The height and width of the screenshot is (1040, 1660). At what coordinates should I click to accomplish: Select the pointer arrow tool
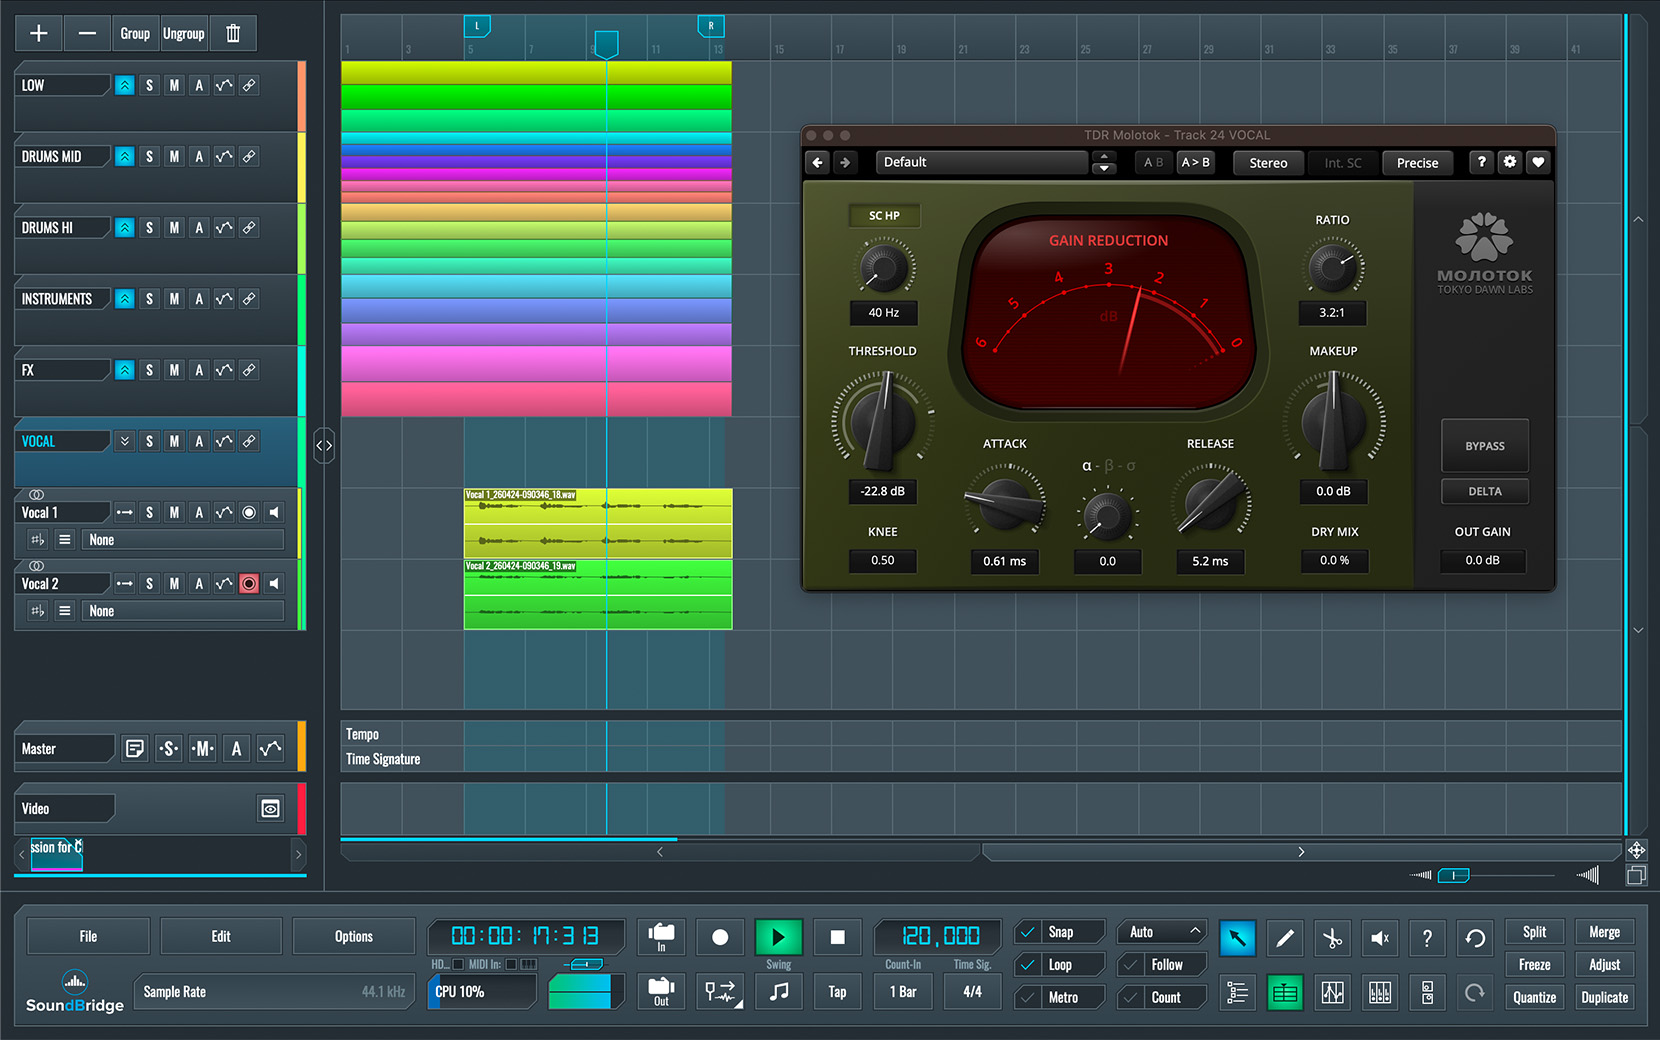pyautogui.click(x=1237, y=938)
